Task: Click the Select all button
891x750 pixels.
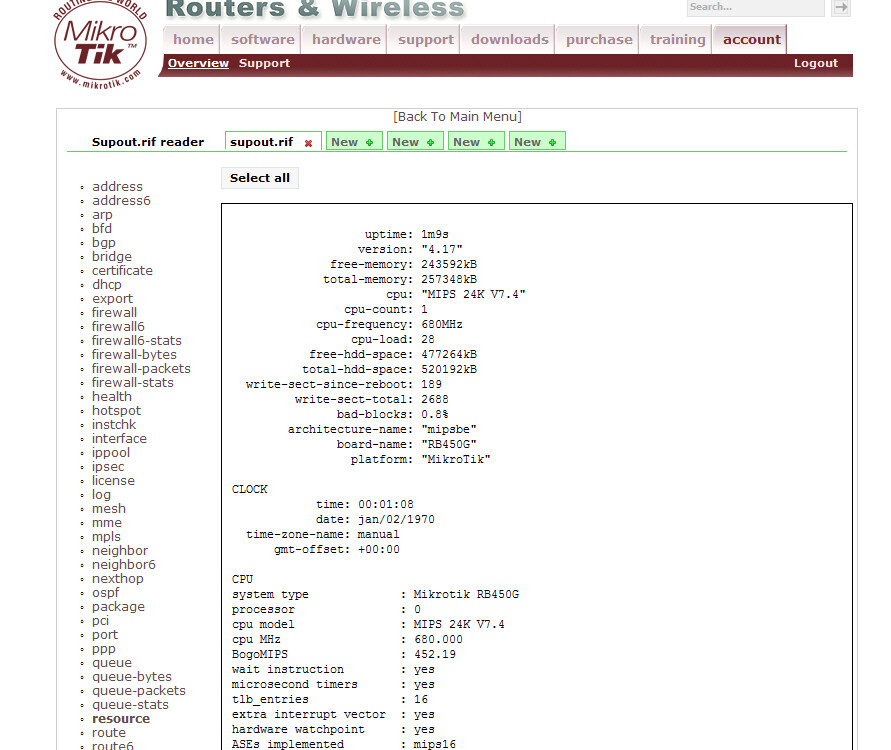Action: click(260, 178)
